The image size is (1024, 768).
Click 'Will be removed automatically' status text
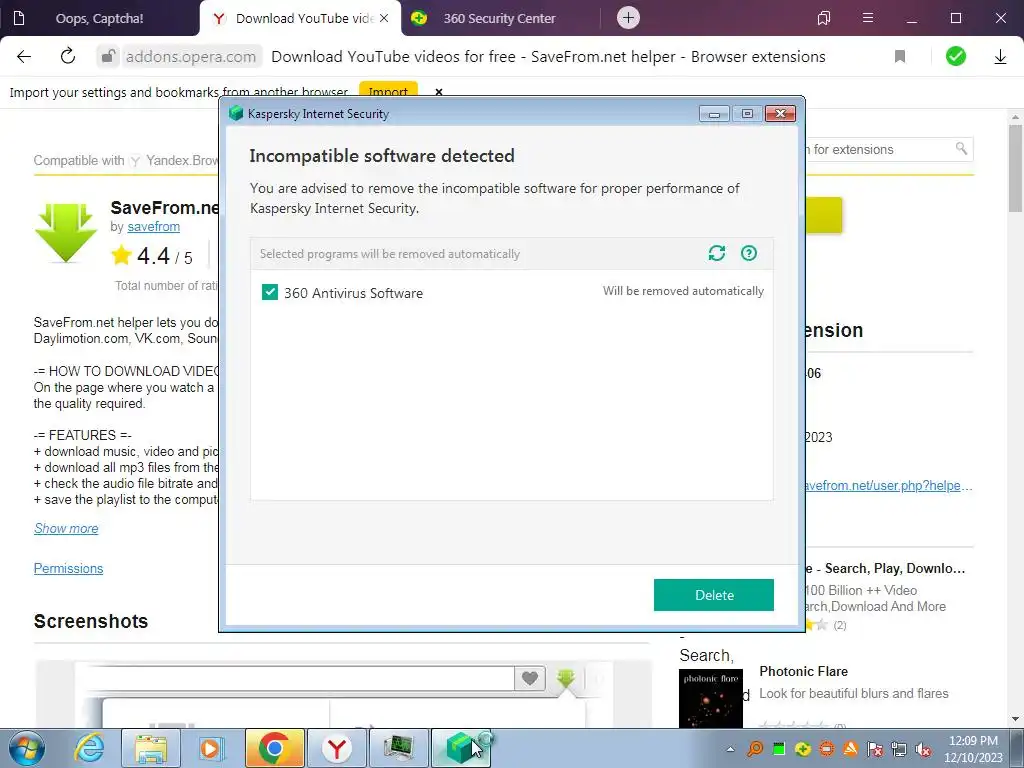pos(683,291)
